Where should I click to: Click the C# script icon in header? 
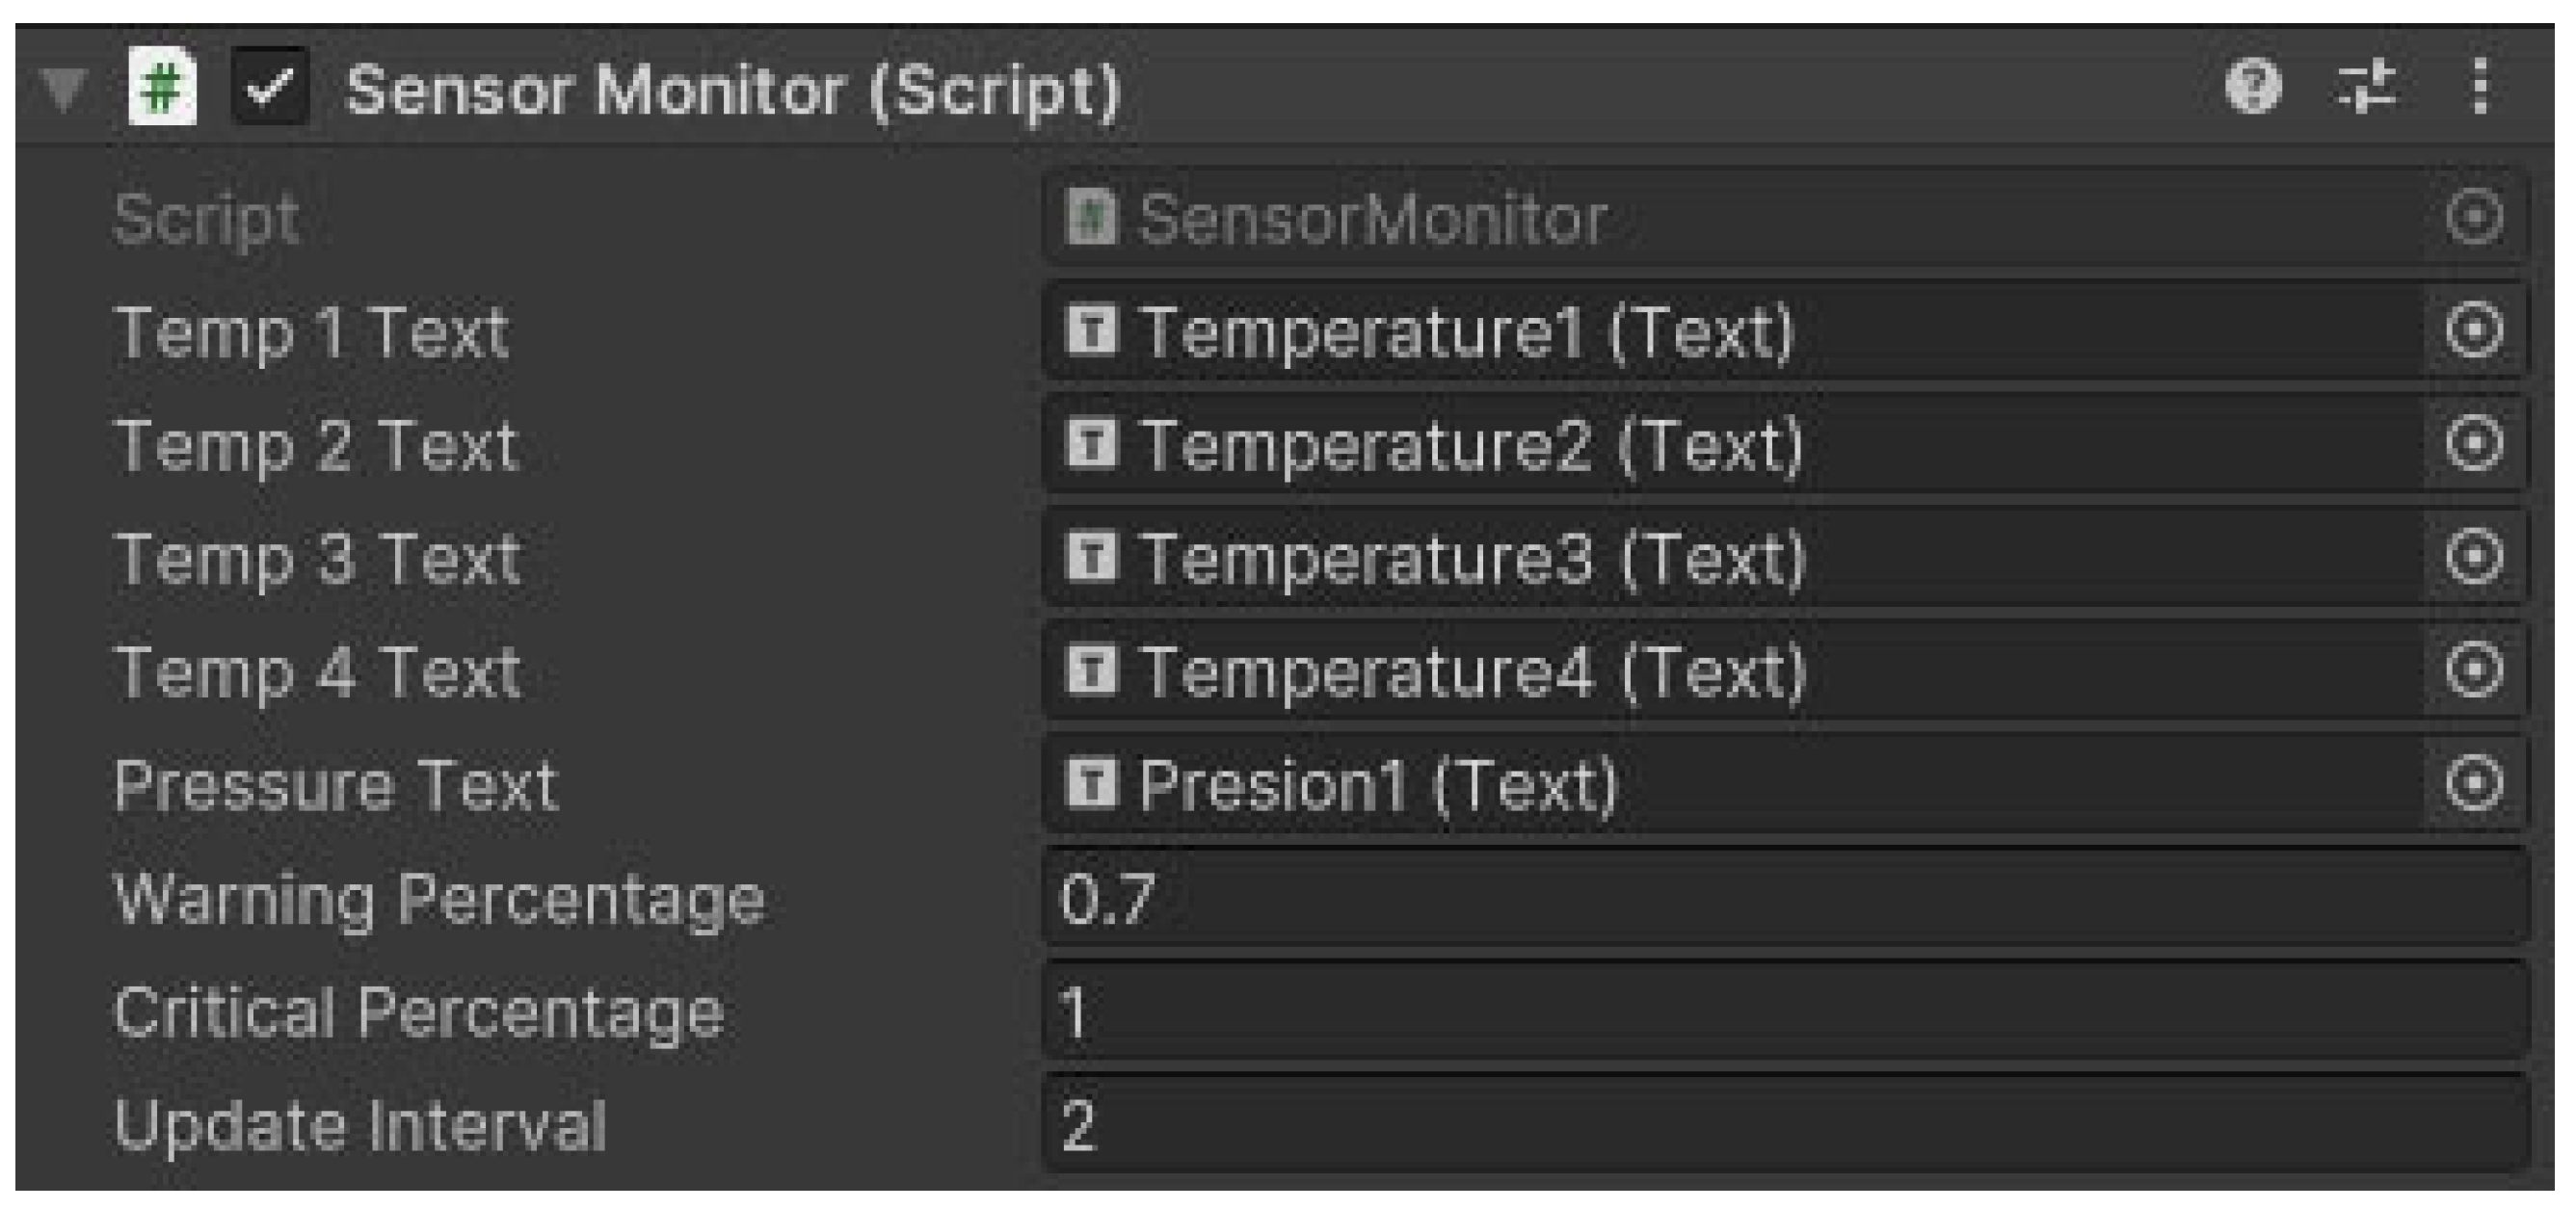click(163, 88)
